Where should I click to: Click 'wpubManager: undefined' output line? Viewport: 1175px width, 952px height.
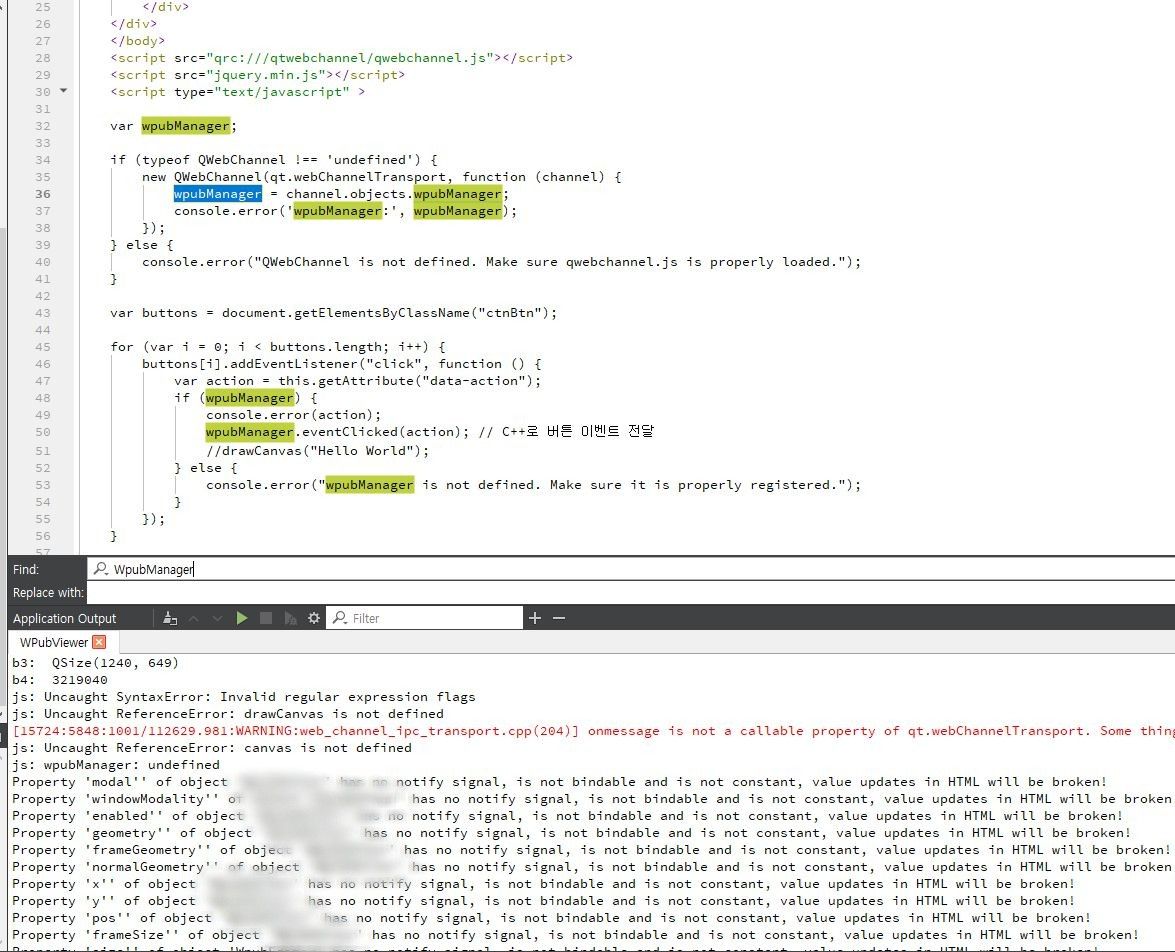[x=116, y=765]
